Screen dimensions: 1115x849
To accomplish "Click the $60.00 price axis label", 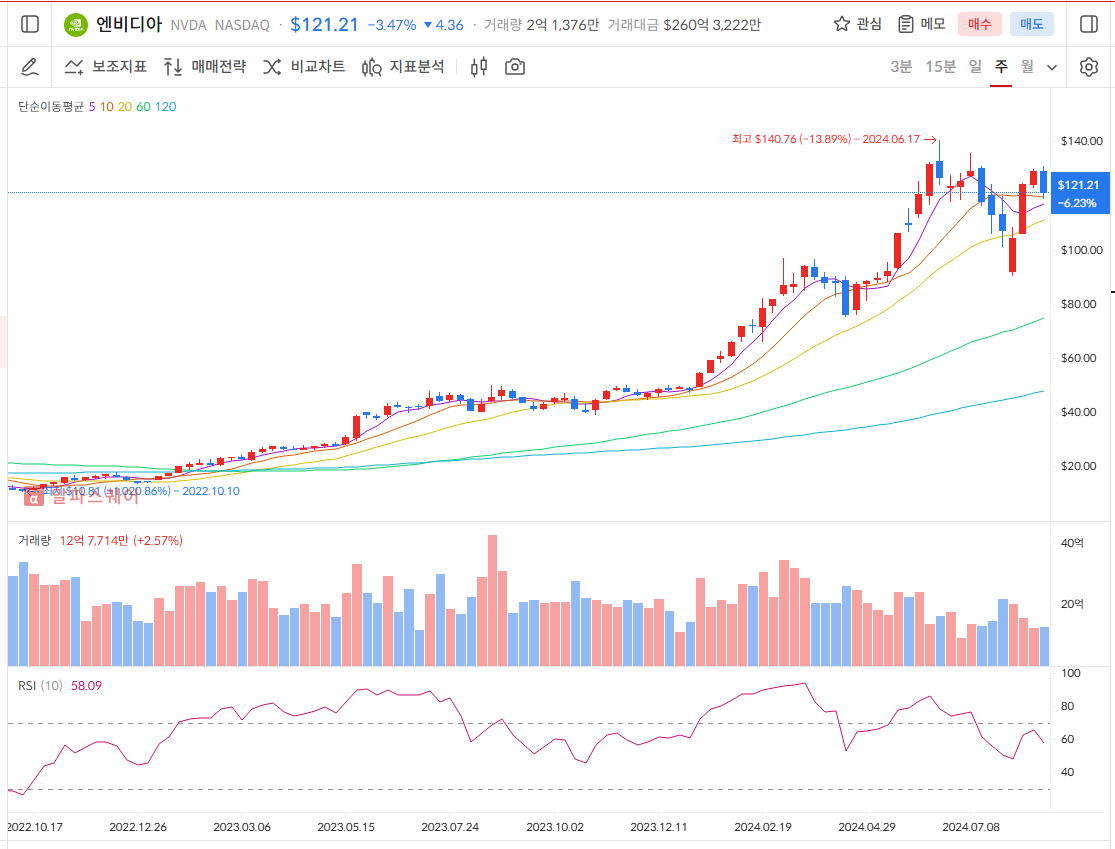I will tap(1078, 358).
